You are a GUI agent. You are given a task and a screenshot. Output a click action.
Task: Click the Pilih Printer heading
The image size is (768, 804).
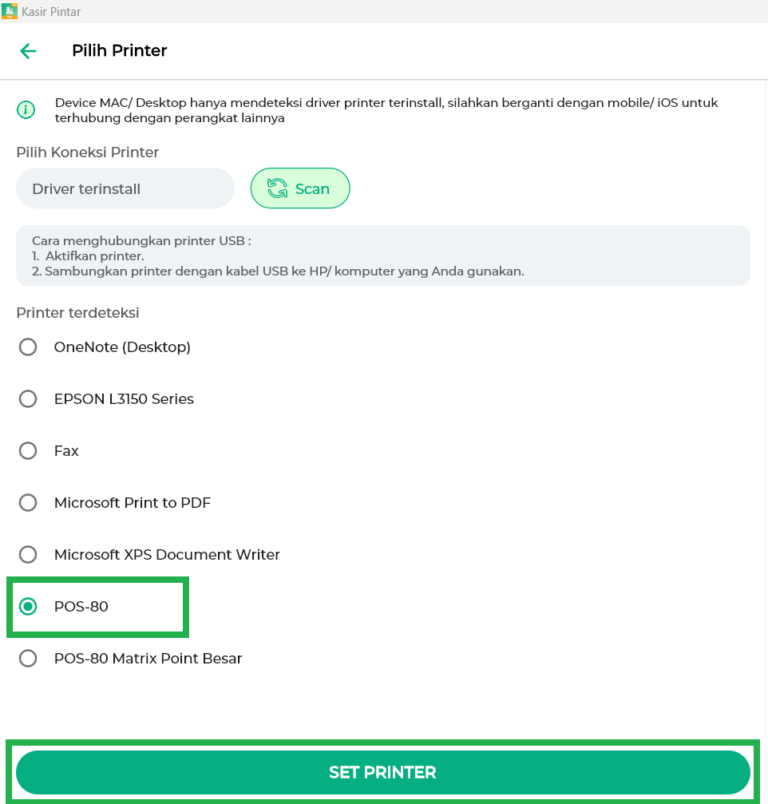pyautogui.click(x=119, y=50)
